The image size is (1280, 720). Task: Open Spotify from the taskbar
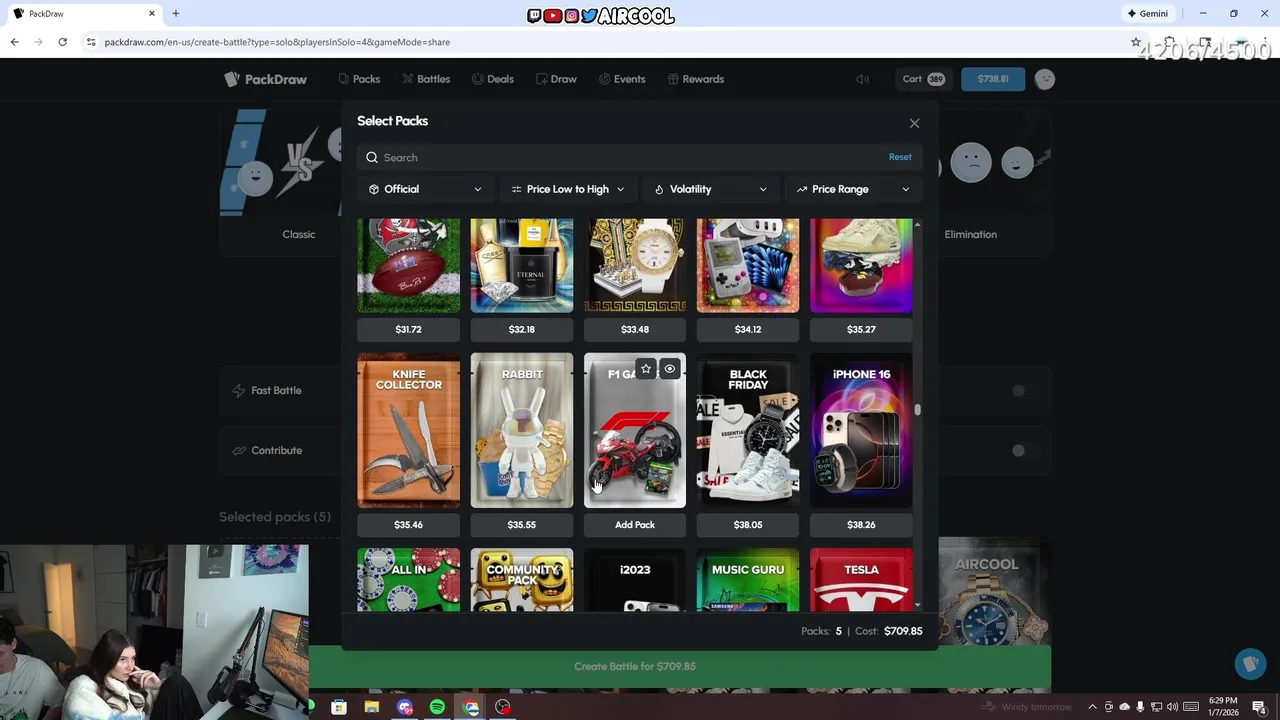(437, 707)
